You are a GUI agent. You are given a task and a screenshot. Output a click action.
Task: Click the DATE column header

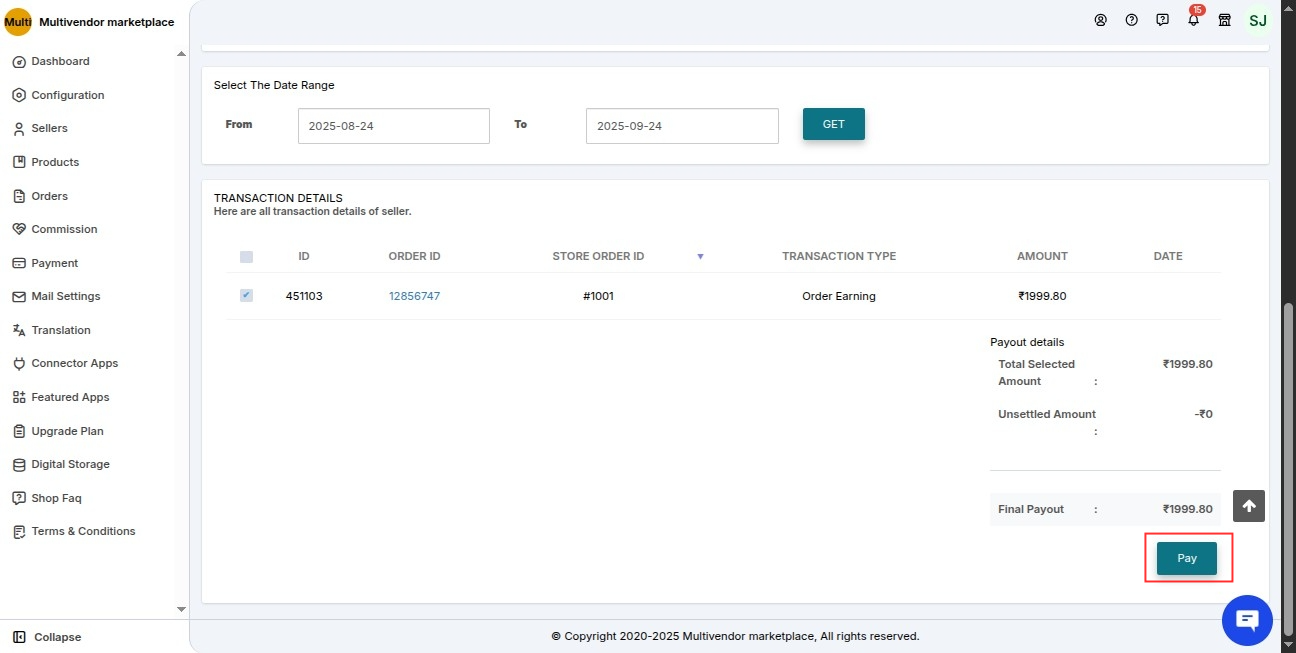pyautogui.click(x=1168, y=257)
